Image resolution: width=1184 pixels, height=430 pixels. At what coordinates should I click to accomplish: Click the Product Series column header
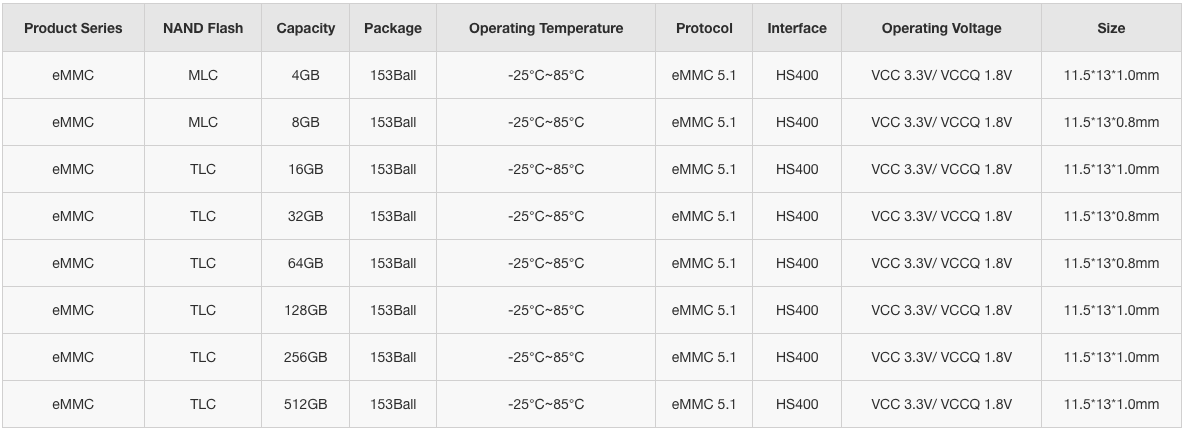point(73,28)
